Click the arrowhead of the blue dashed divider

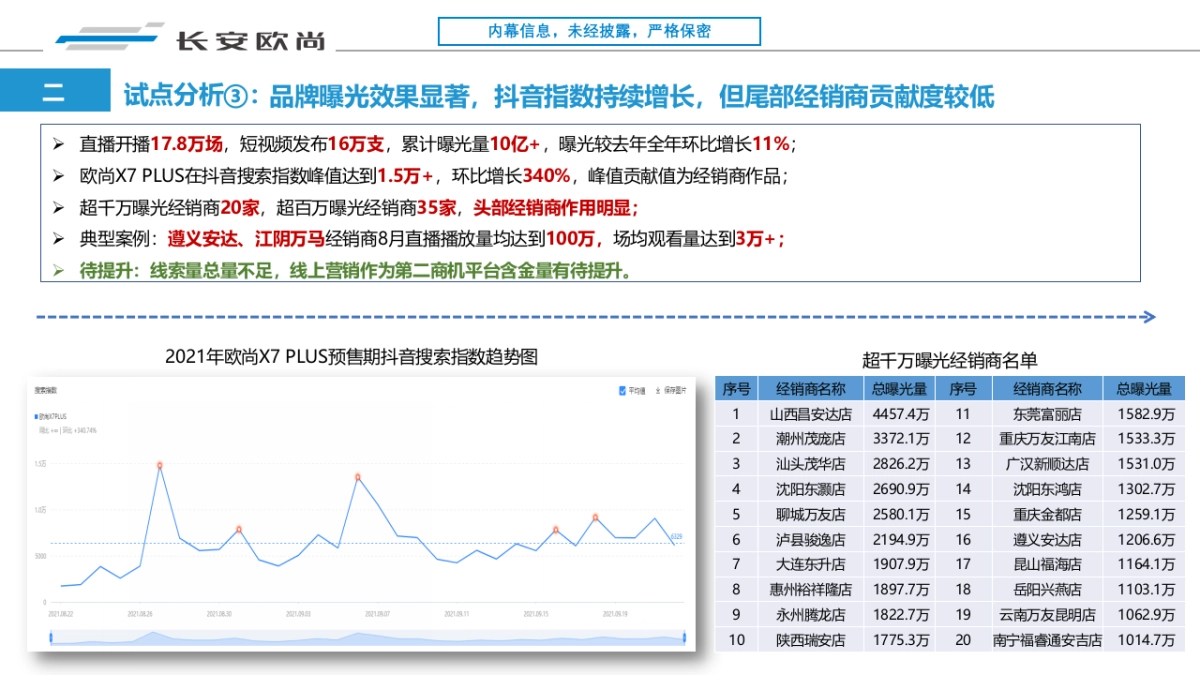(x=1148, y=315)
